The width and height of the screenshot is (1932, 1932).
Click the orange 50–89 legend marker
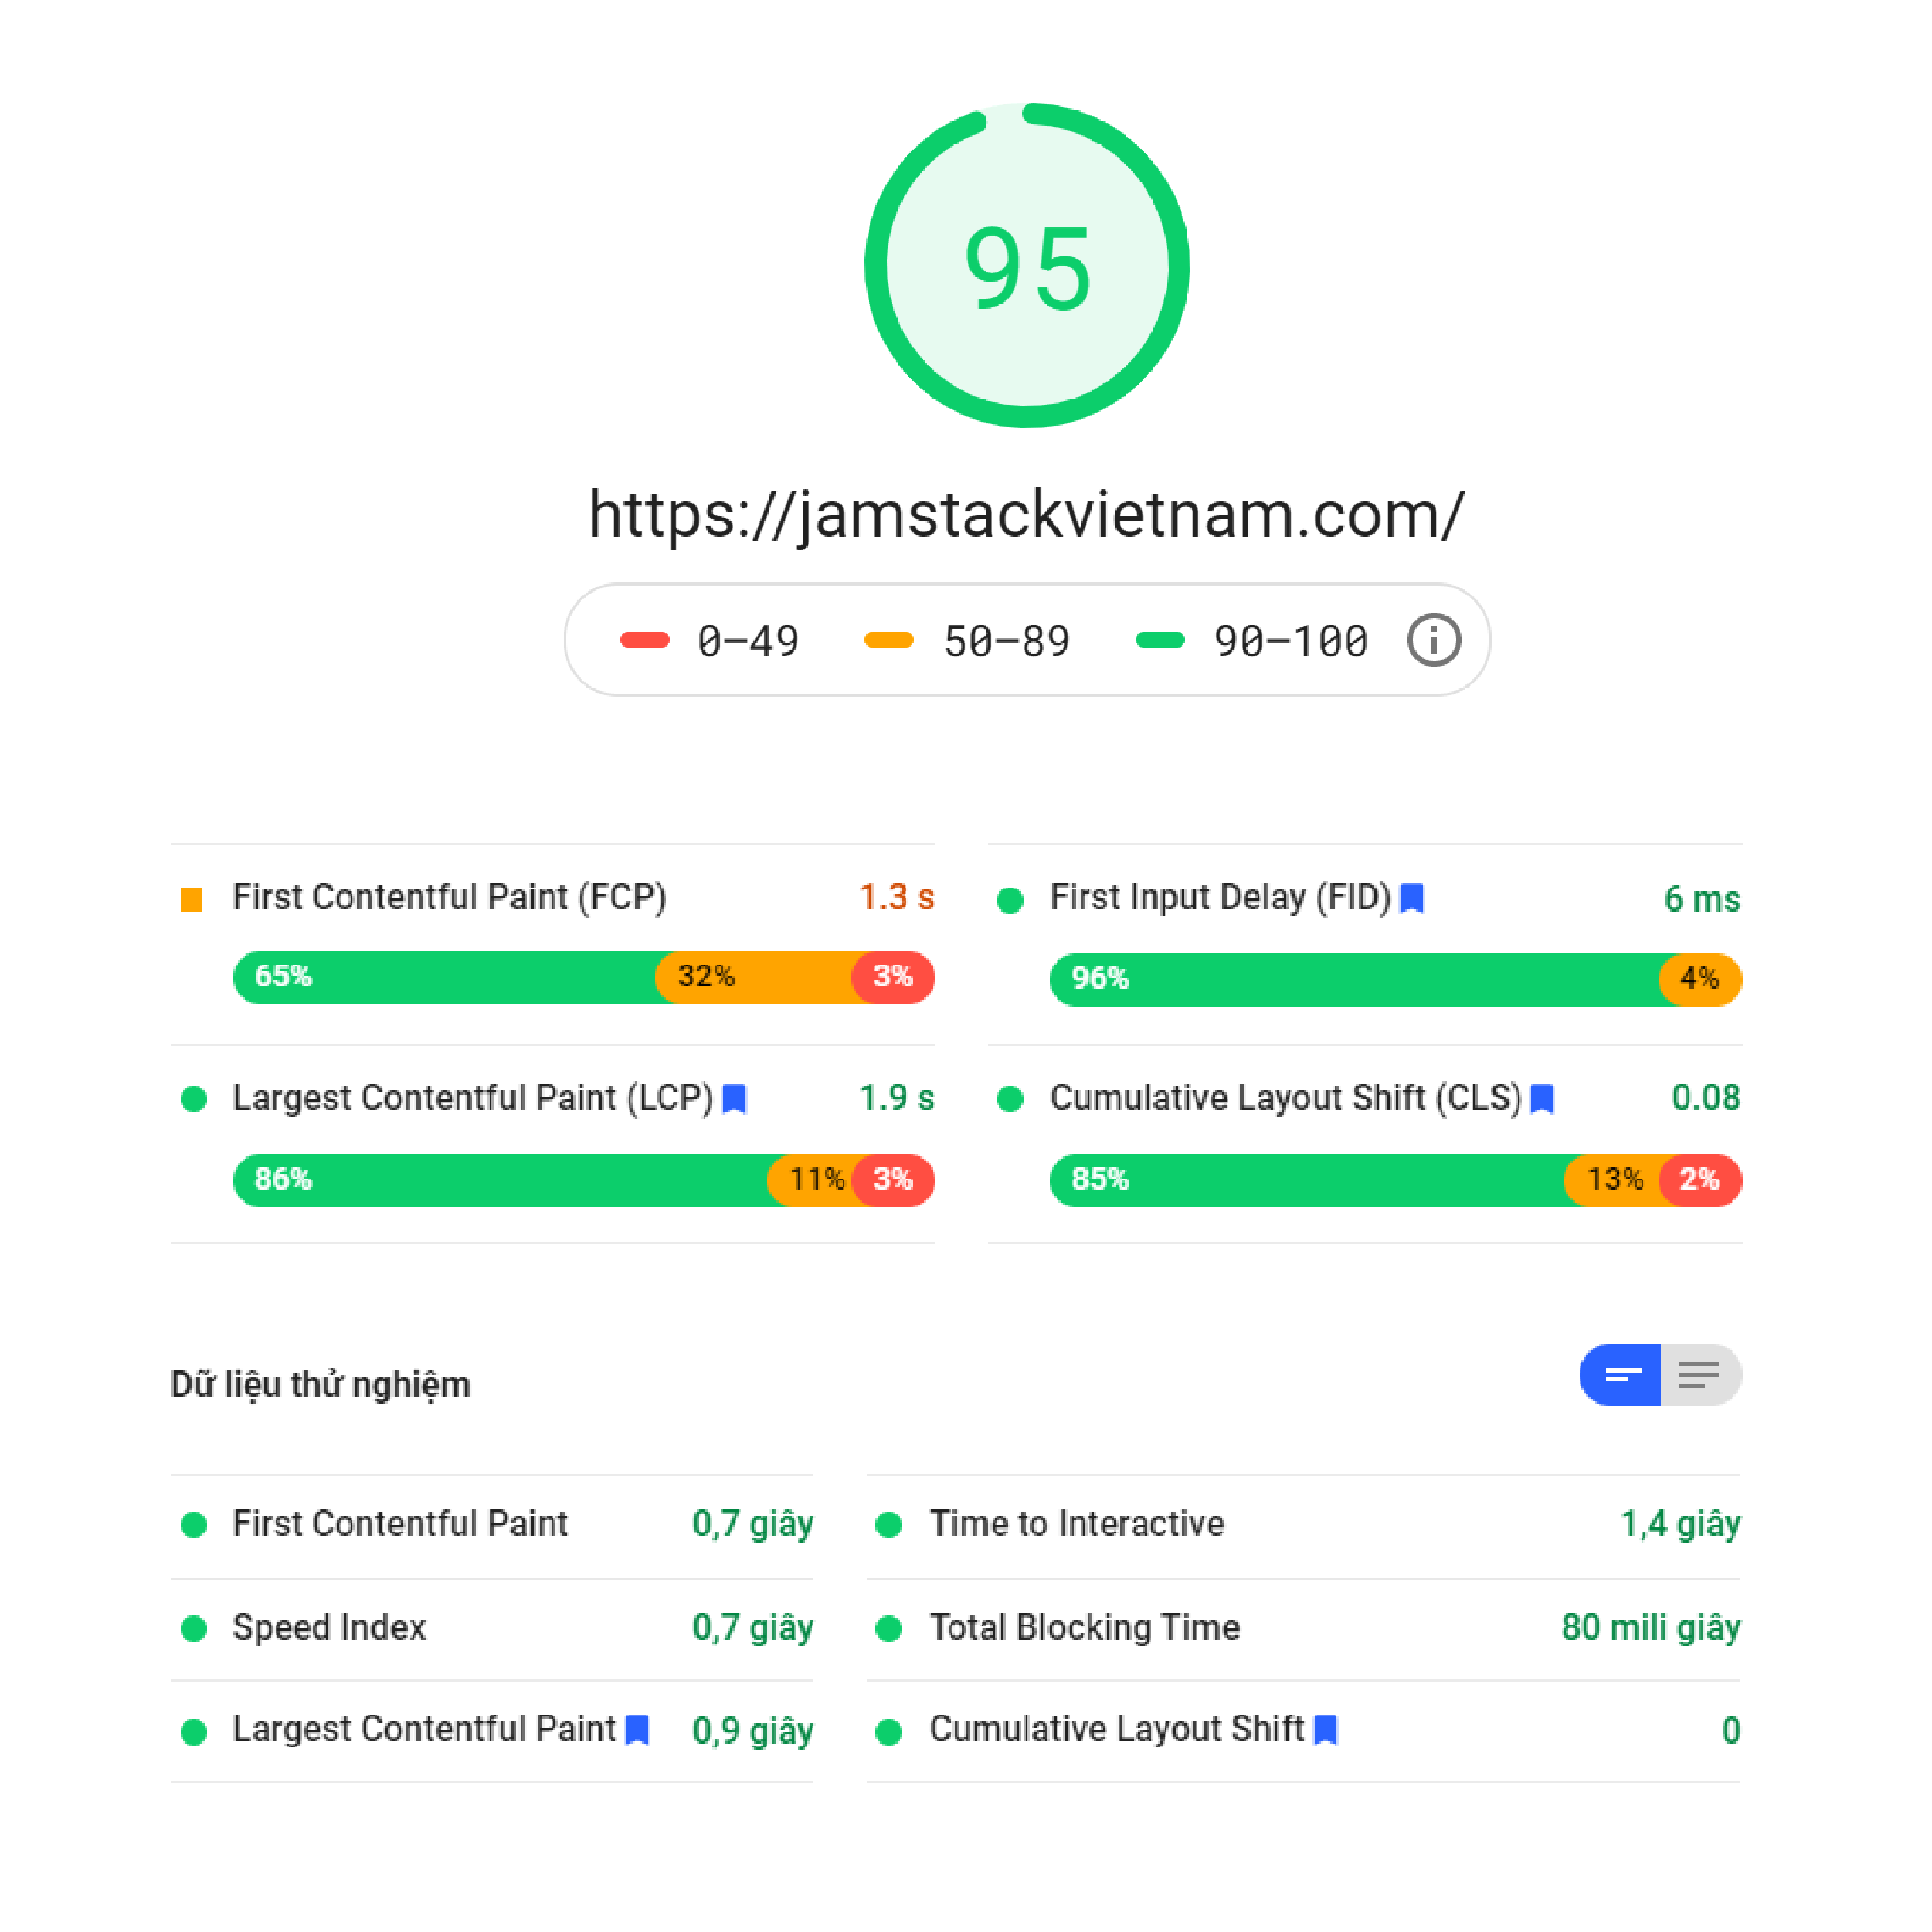(889, 640)
